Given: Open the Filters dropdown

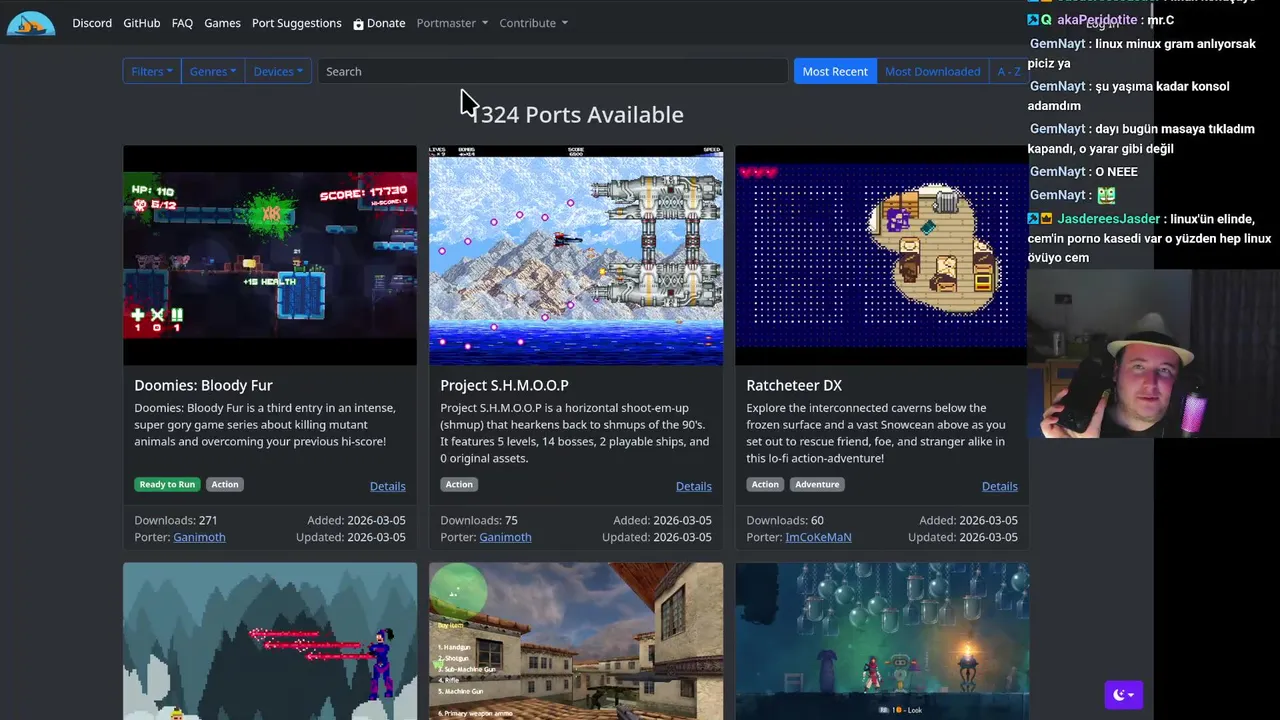Looking at the screenshot, I should point(152,71).
